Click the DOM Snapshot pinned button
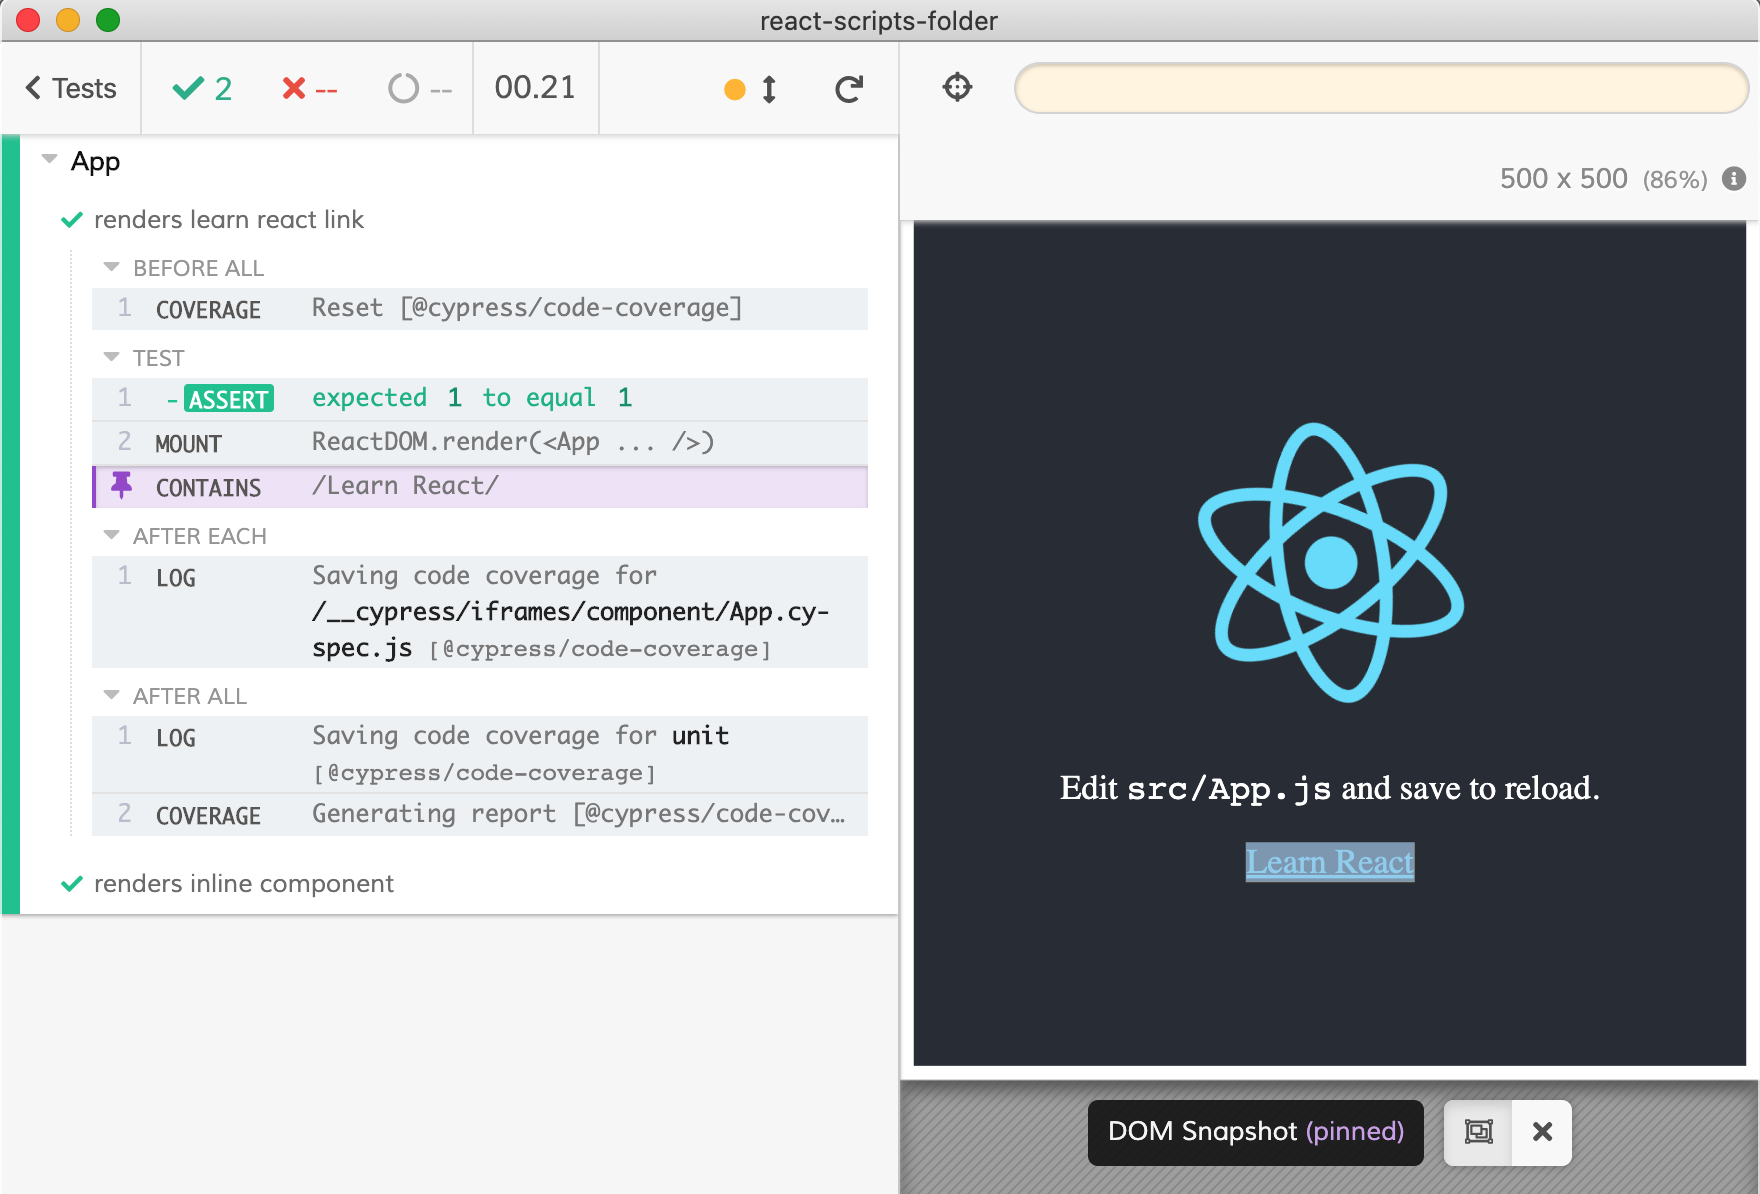The height and width of the screenshot is (1194, 1760). pyautogui.click(x=1255, y=1132)
